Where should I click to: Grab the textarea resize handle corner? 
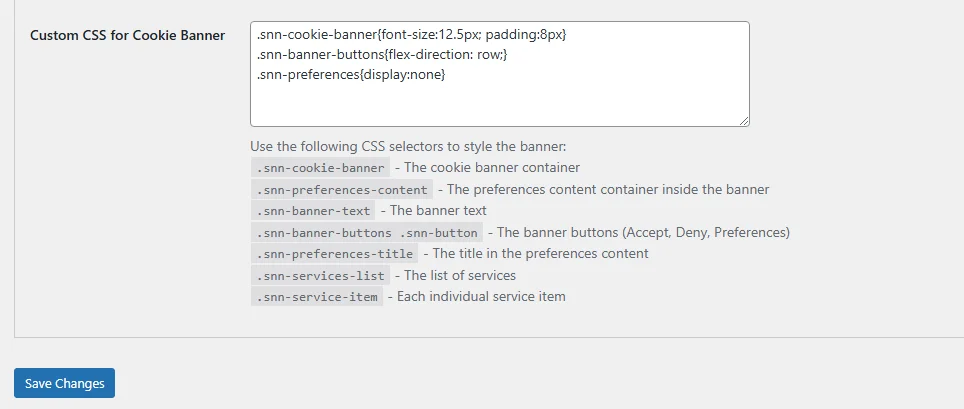point(744,121)
